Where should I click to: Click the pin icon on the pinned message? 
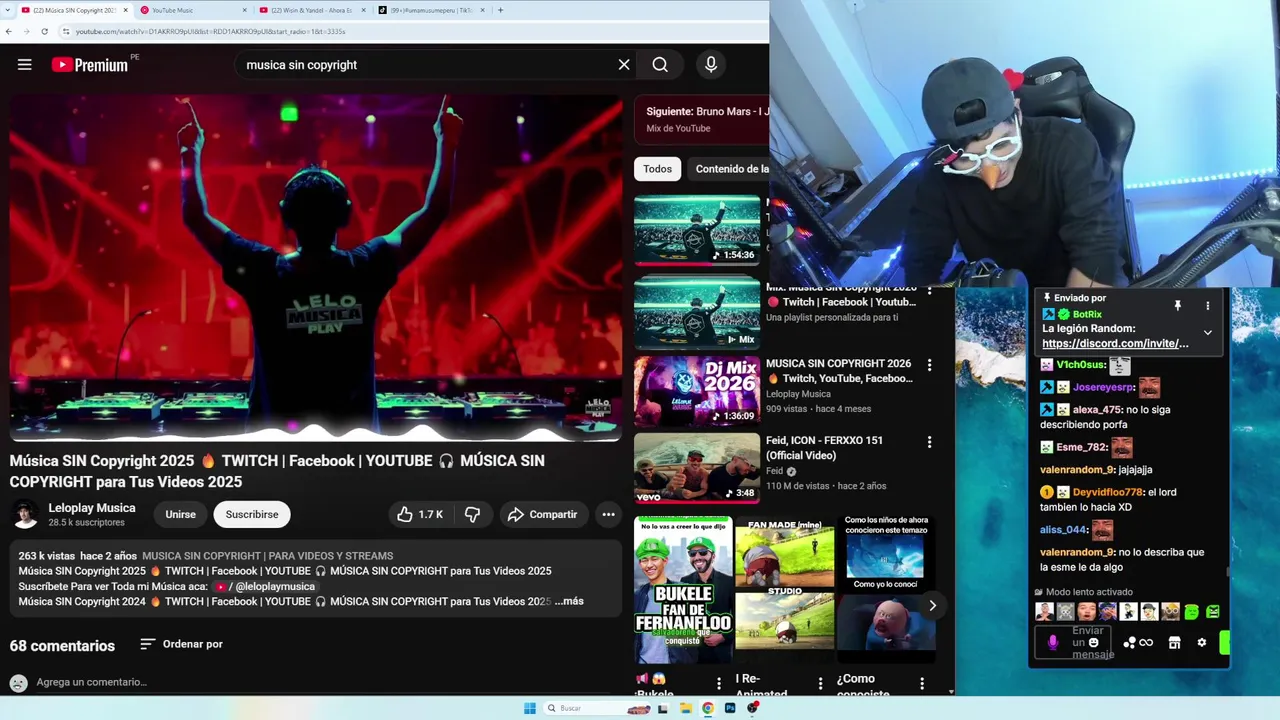tap(1177, 305)
